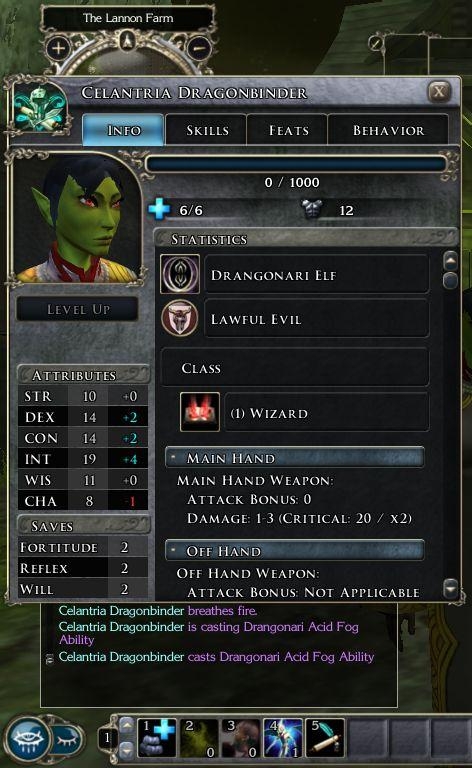Toggle the chat log options icon

[49, 659]
